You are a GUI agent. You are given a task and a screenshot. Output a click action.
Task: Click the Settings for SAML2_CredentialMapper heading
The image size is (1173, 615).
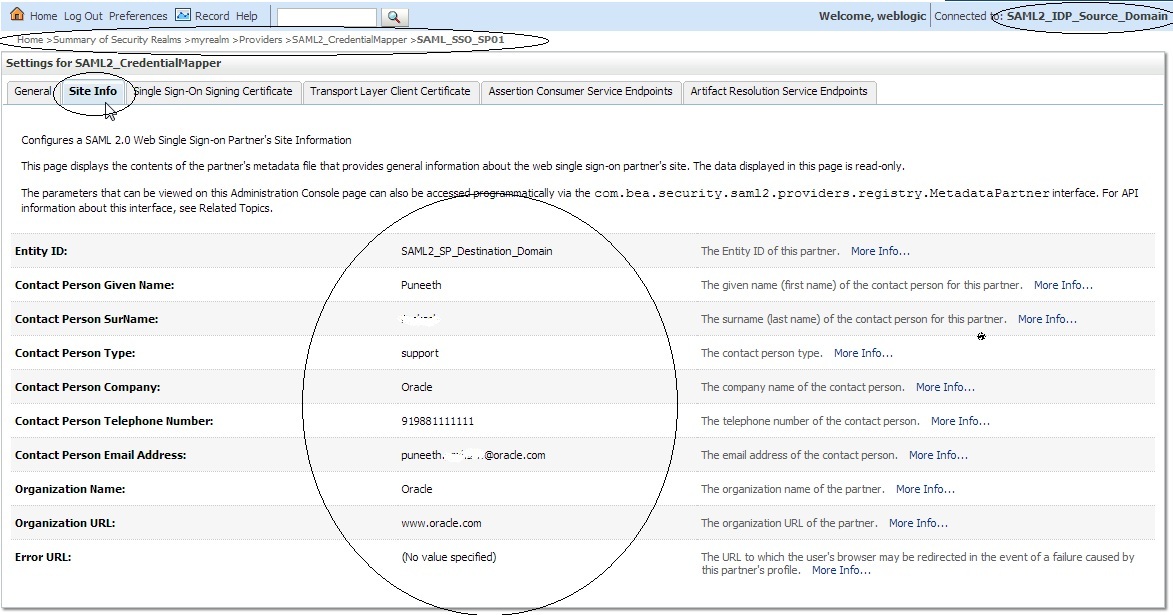(114, 63)
